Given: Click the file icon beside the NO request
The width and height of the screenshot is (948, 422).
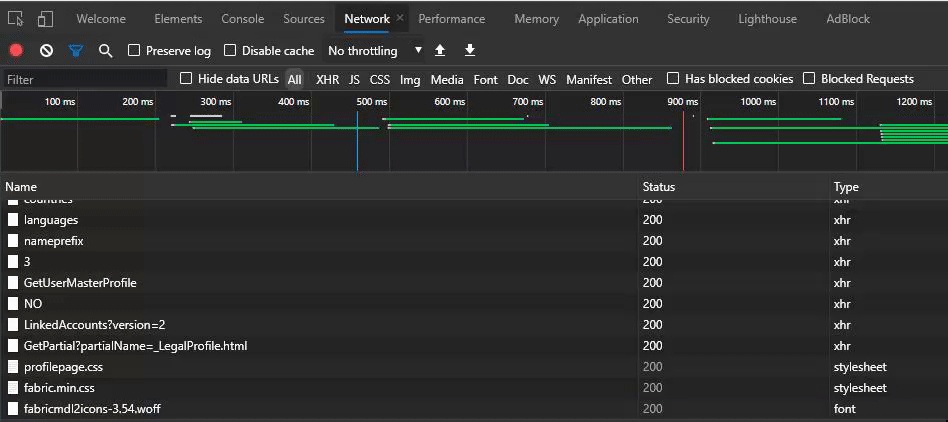Looking at the screenshot, I should coord(13,304).
